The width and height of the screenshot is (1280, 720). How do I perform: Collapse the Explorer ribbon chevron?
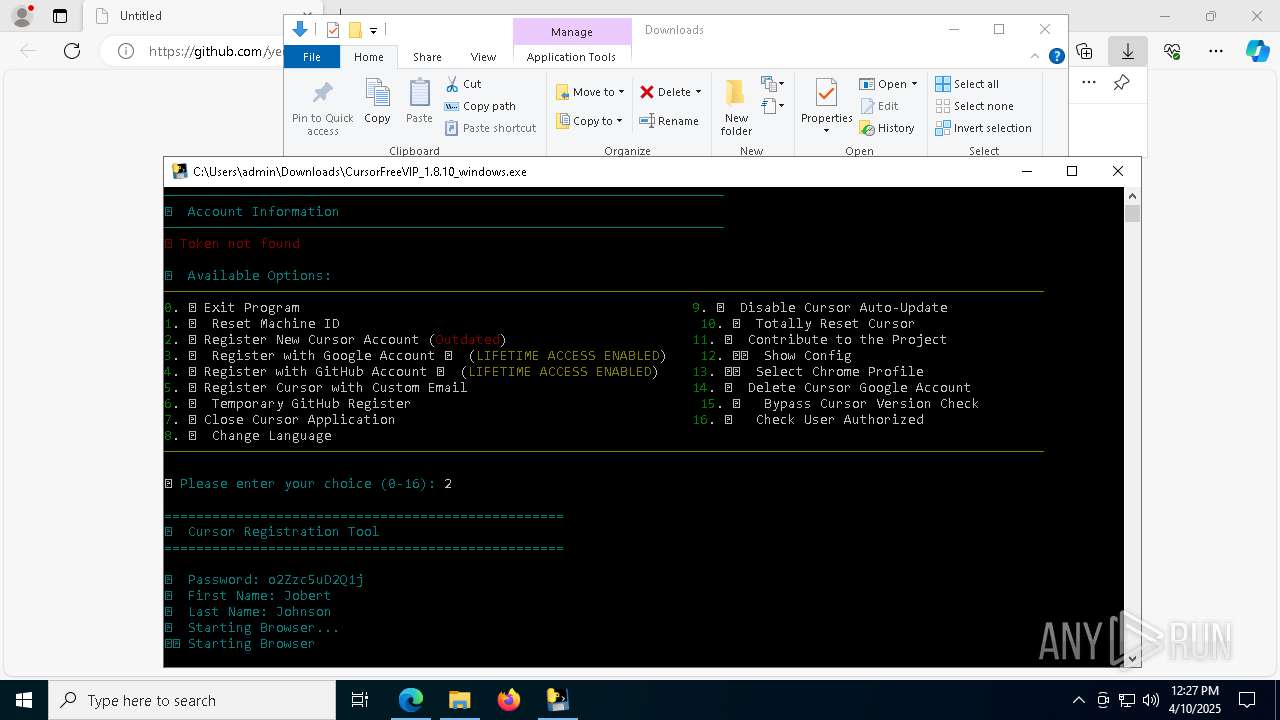1036,57
